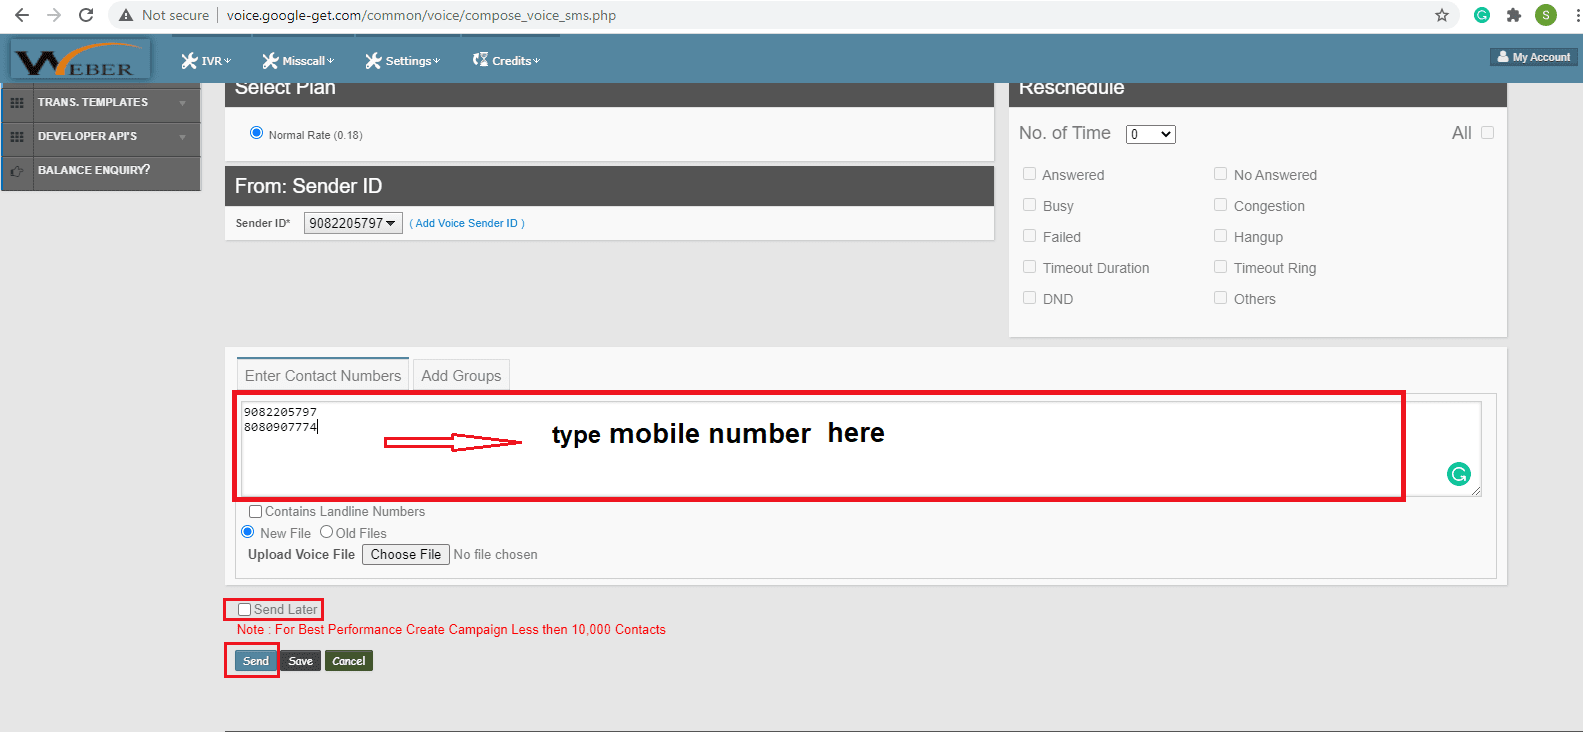Open the Sender ID dropdown
This screenshot has height=732, width=1593.
352,223
